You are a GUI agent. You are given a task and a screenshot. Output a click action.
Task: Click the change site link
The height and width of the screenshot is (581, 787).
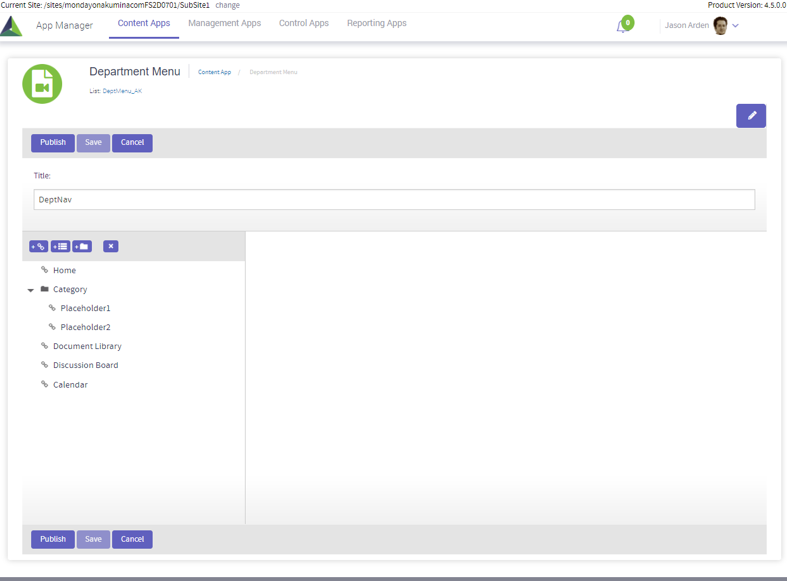point(228,5)
